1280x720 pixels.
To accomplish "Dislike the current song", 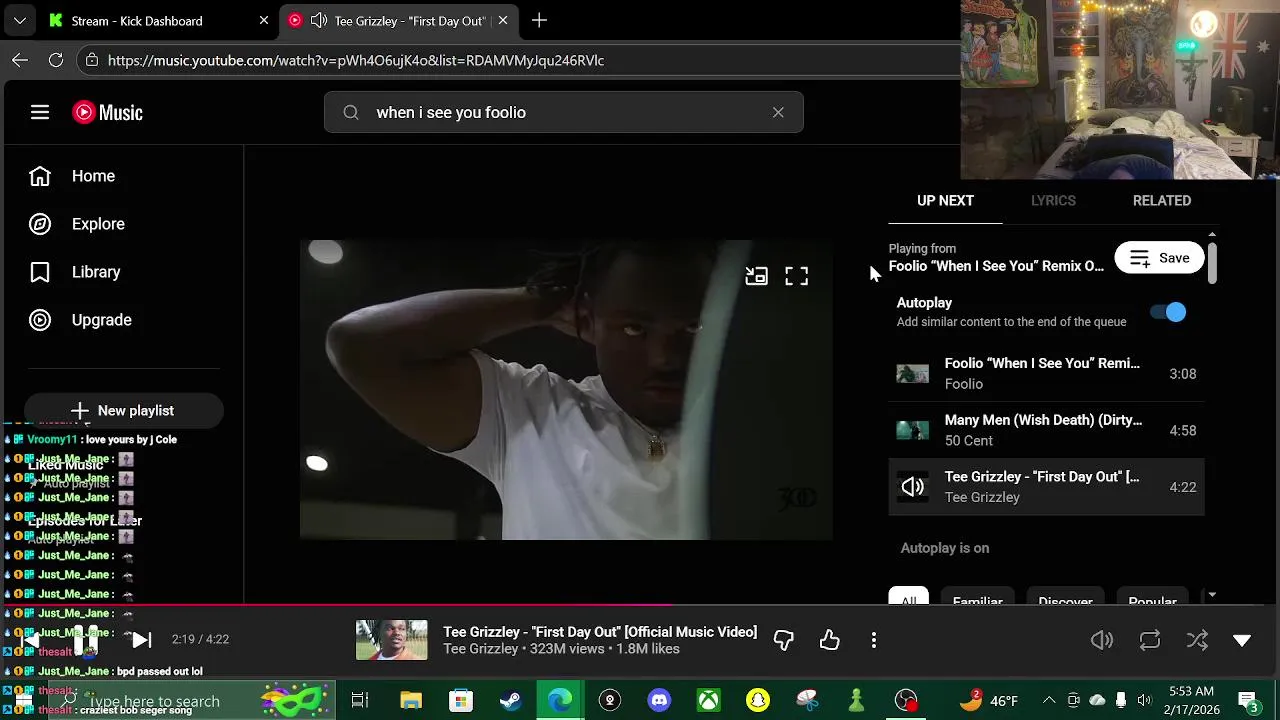I will [x=783, y=640].
